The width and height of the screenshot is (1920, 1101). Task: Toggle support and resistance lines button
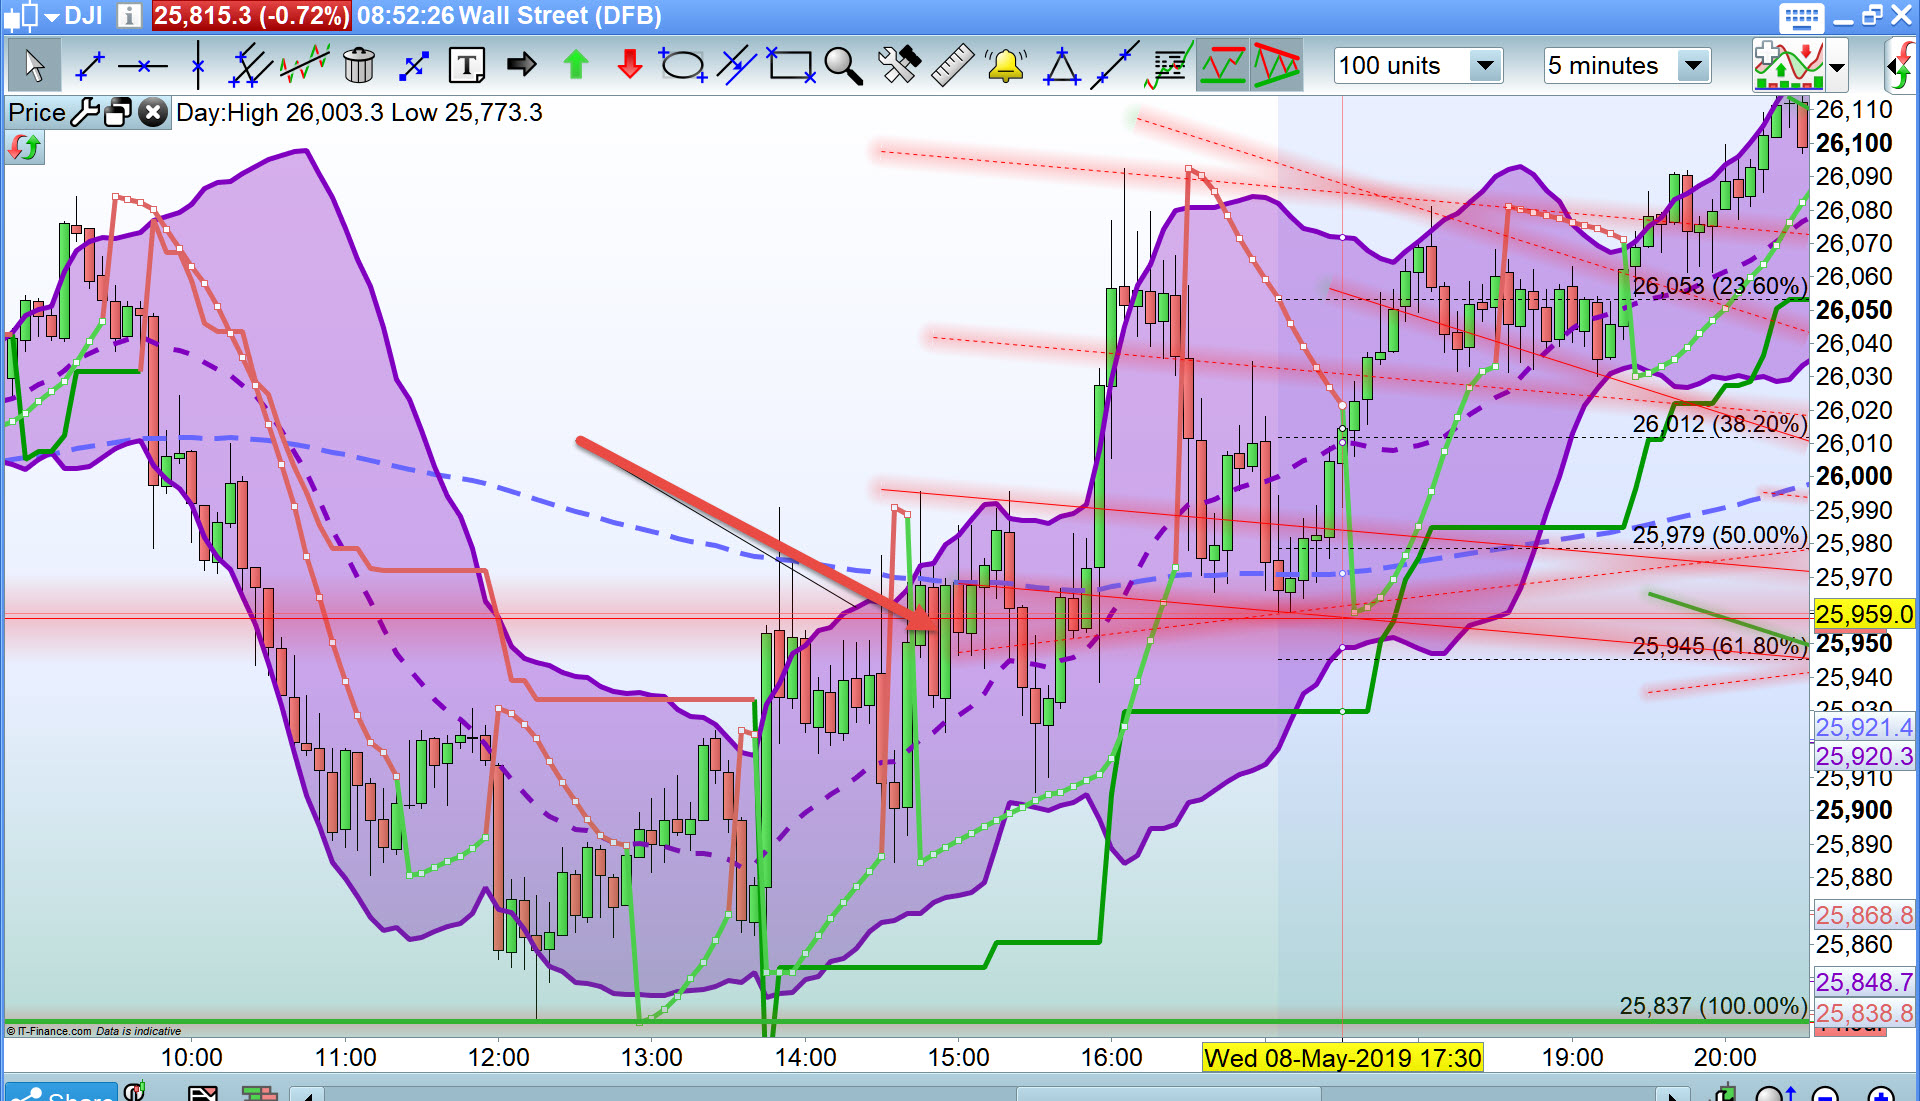1223,67
